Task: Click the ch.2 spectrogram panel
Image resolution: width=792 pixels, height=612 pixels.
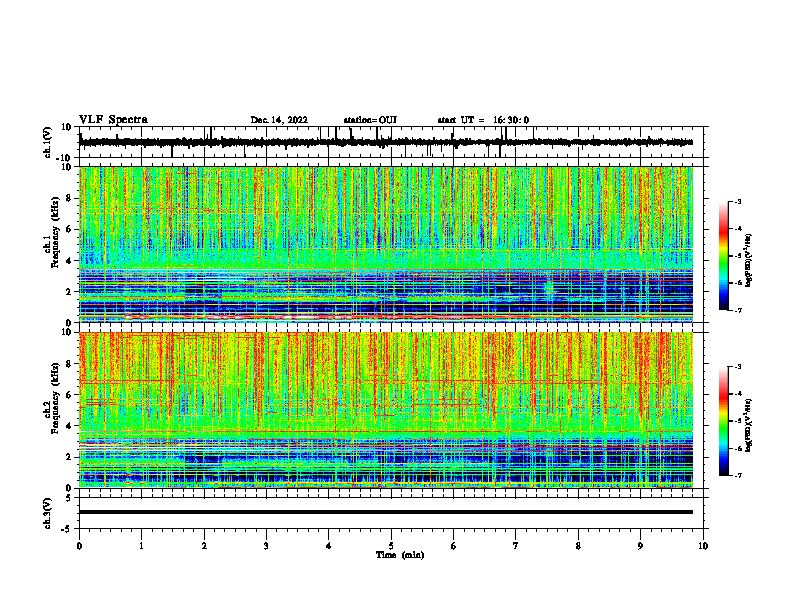Action: coord(386,410)
